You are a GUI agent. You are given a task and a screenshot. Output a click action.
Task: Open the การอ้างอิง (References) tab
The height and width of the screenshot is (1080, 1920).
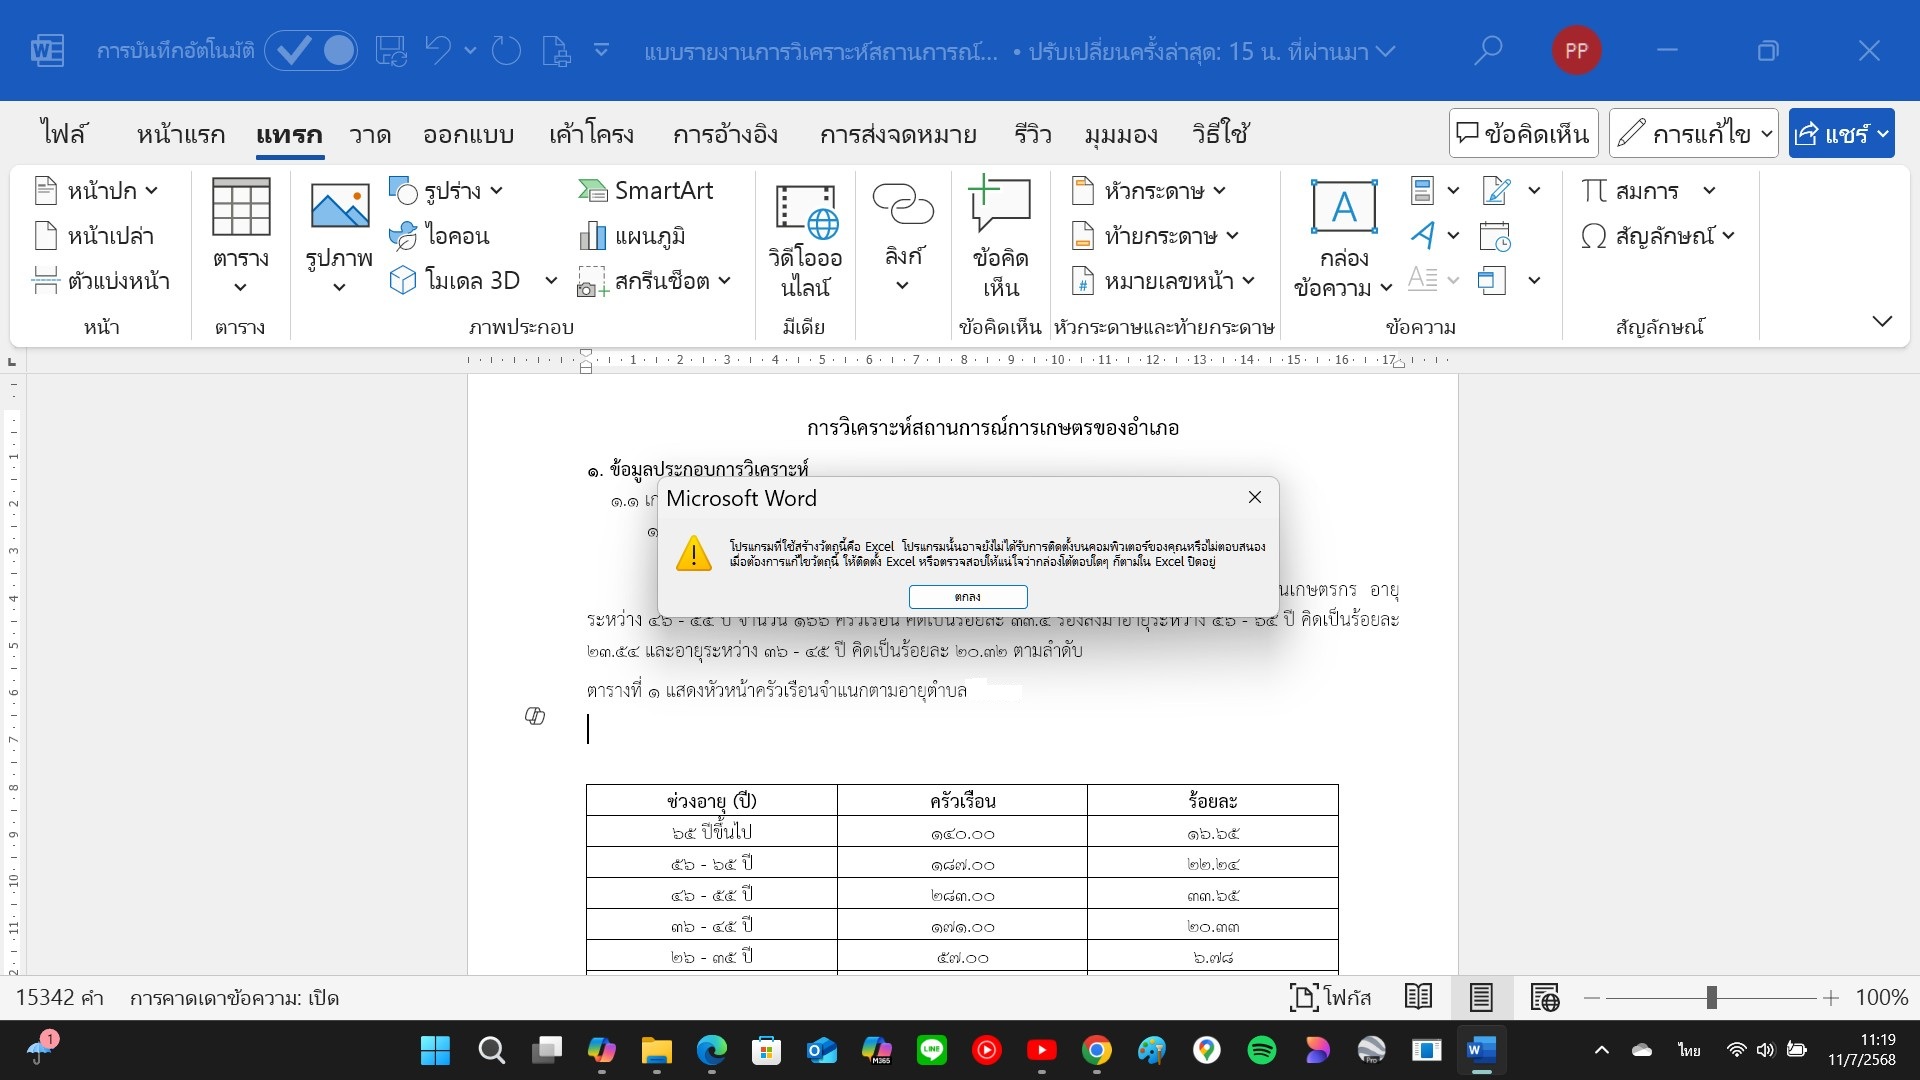(725, 134)
